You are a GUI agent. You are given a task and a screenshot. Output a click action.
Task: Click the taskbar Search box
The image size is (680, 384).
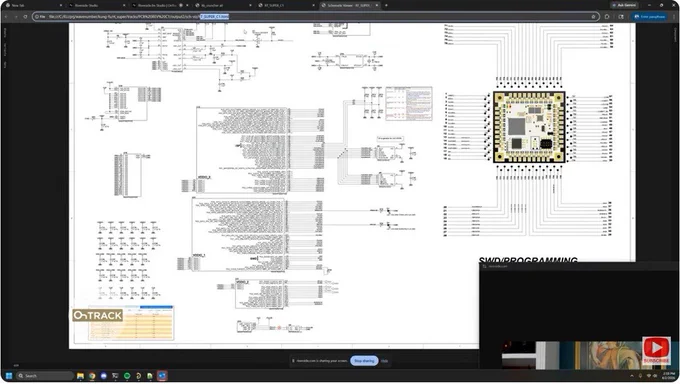pos(45,375)
